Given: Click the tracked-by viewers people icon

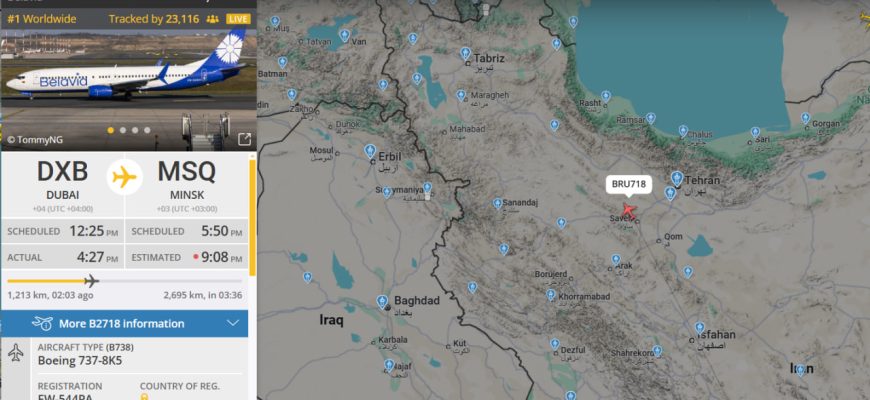Looking at the screenshot, I should point(212,19).
